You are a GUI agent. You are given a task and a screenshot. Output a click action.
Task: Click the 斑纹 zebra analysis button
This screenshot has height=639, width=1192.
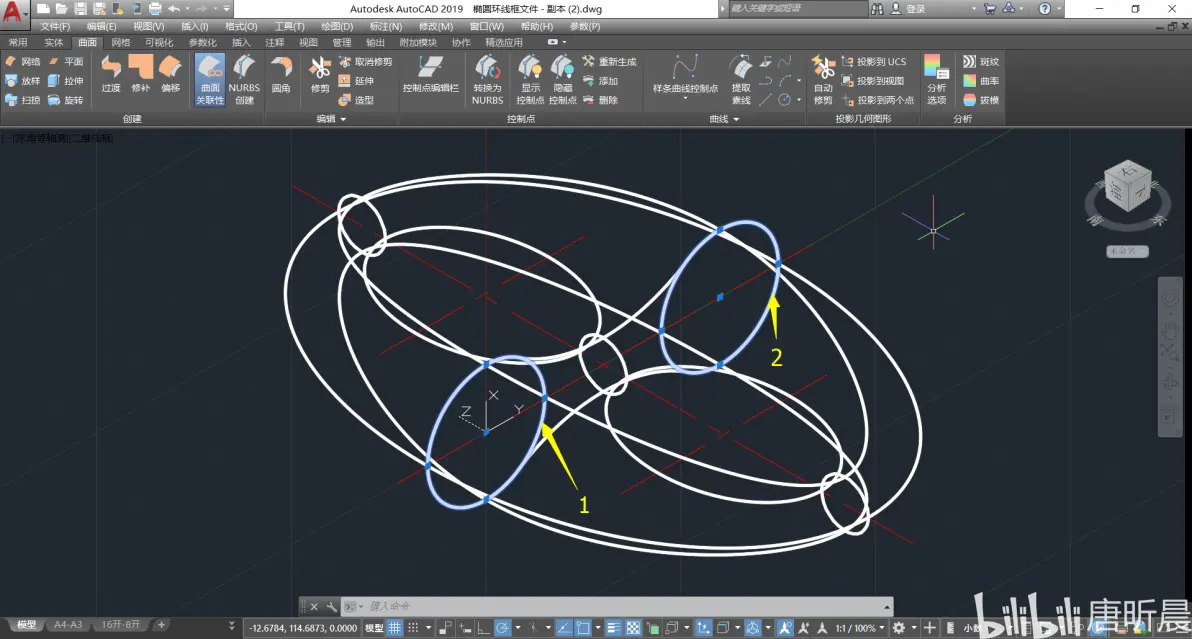click(x=980, y=62)
